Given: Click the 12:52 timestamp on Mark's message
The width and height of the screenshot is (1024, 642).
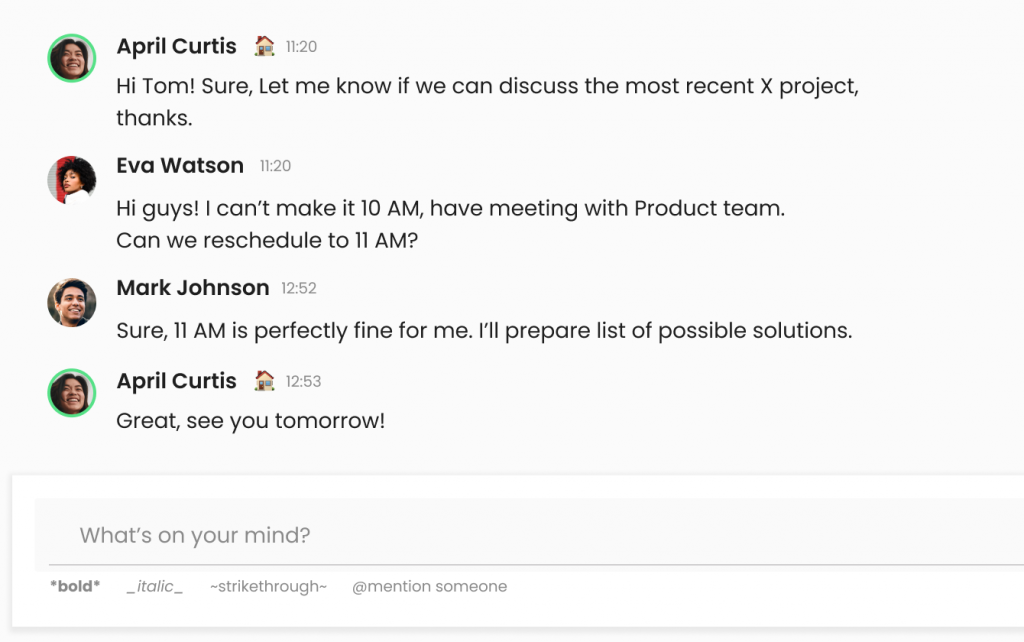Looking at the screenshot, I should 300,287.
